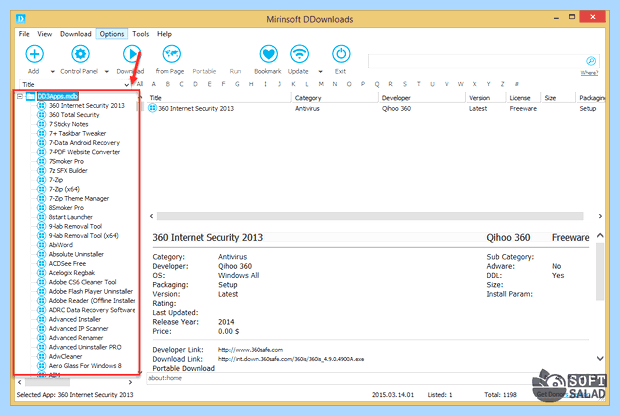Select Aero Glass For Windows 8 in the tree
Screen dimensions: 620x416
point(85,366)
